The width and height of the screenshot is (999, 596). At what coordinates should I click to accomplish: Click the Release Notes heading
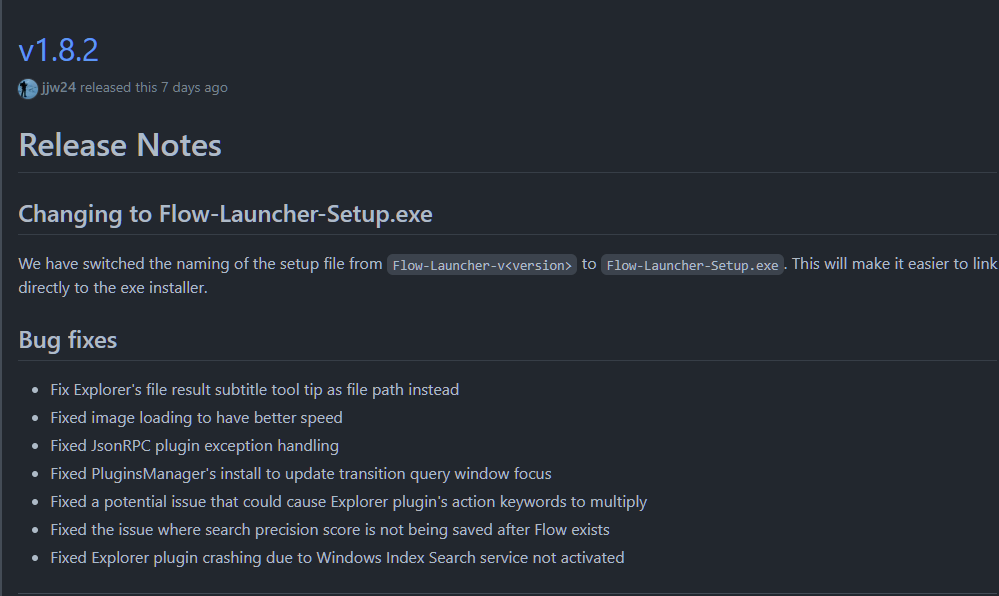coord(120,145)
